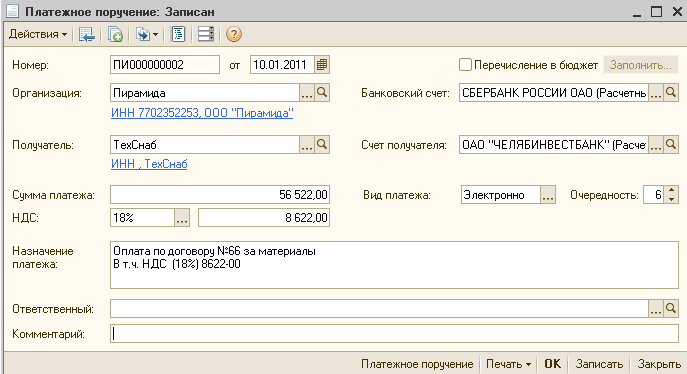Viewport: 687px width, 374px height.
Task: Open Ответственный with magnifier icon
Action: [x=671, y=309]
